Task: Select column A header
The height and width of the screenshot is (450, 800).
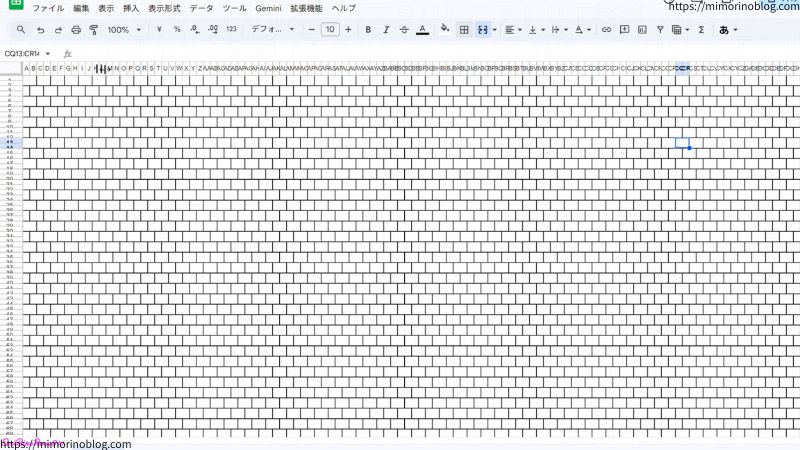Action: pyautogui.click(x=27, y=68)
